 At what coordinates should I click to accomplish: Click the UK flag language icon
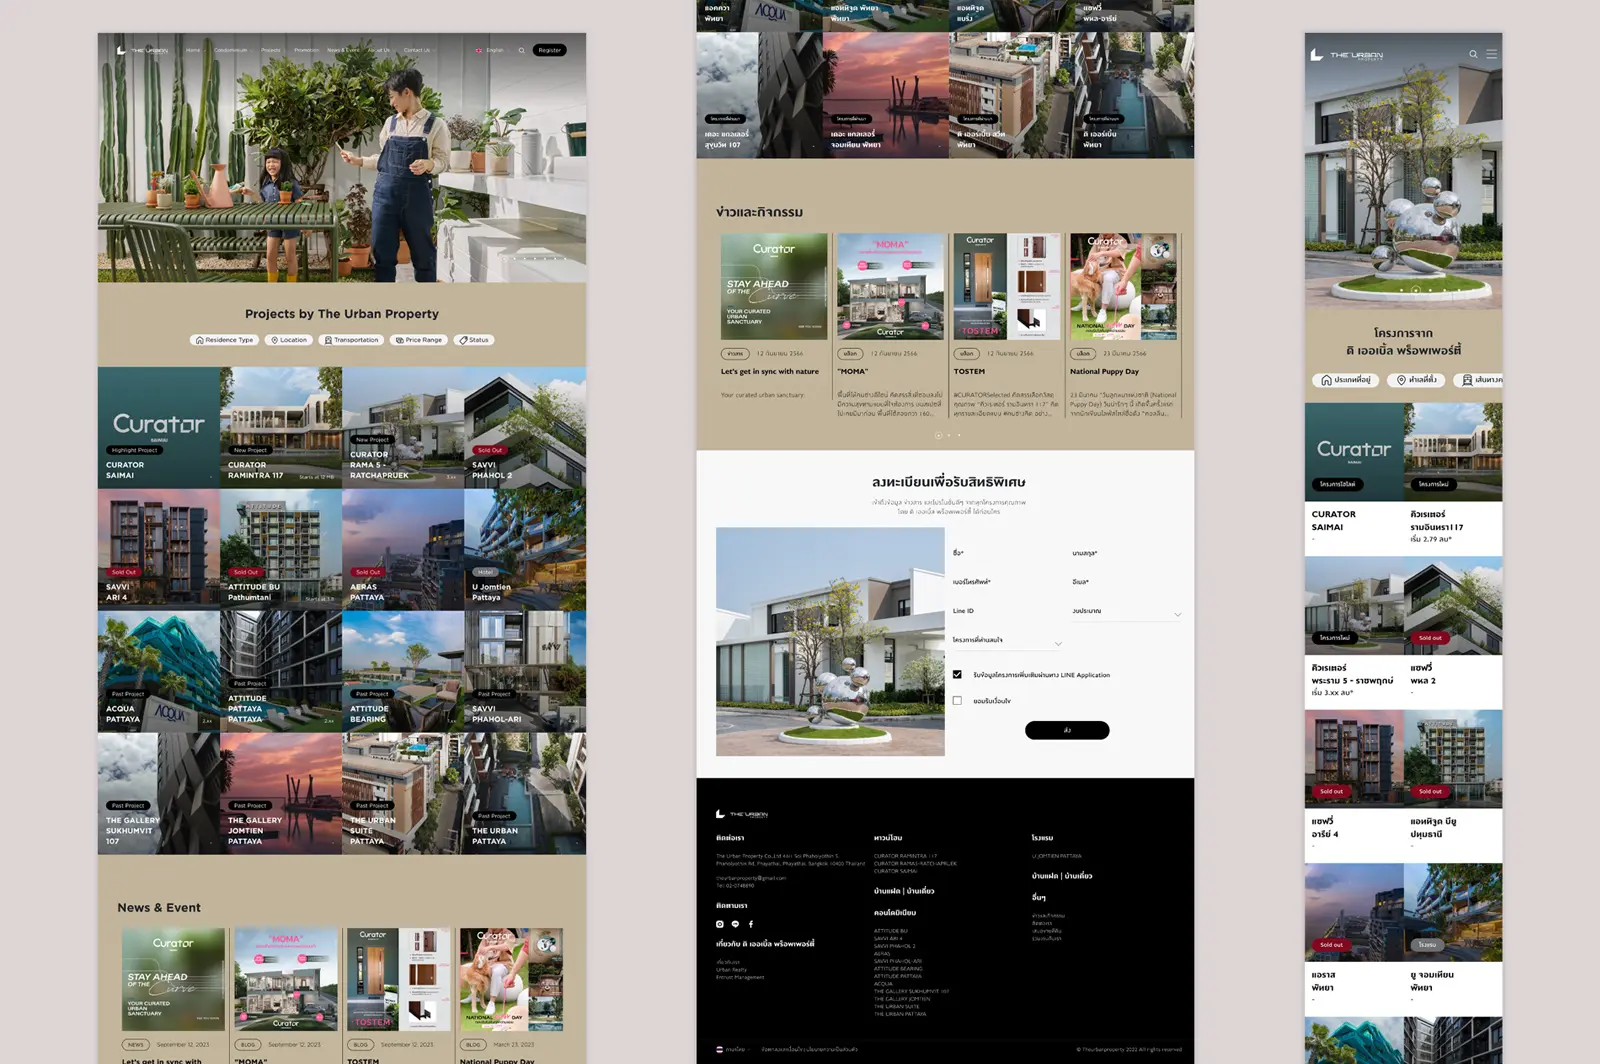tap(479, 50)
